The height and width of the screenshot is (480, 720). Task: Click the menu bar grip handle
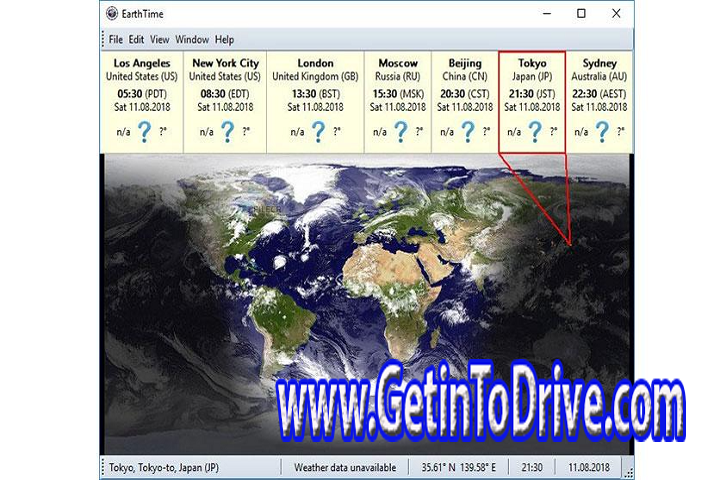(103, 40)
